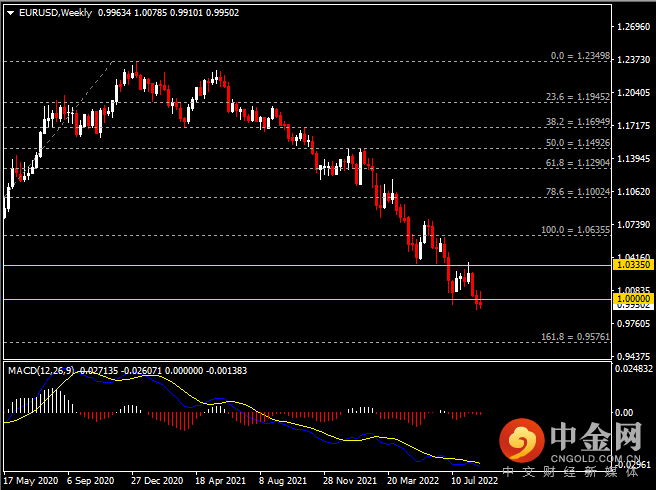This screenshot has width=656, height=490.
Task: Select the Fibonacci label 50.0 = 1.14926
Action: 577,143
